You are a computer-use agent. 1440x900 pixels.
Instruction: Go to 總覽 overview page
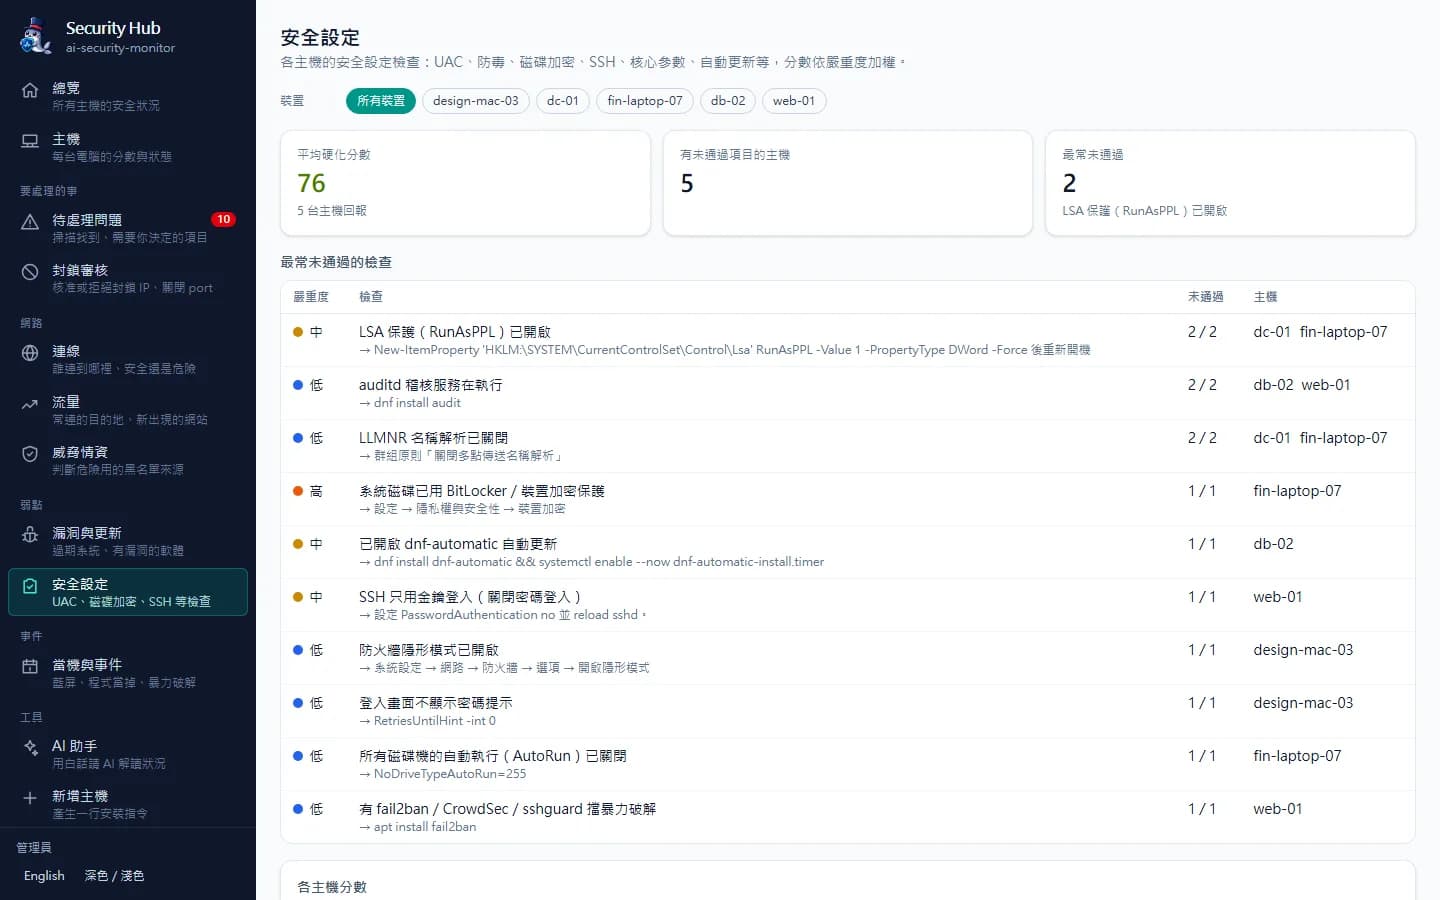(128, 96)
